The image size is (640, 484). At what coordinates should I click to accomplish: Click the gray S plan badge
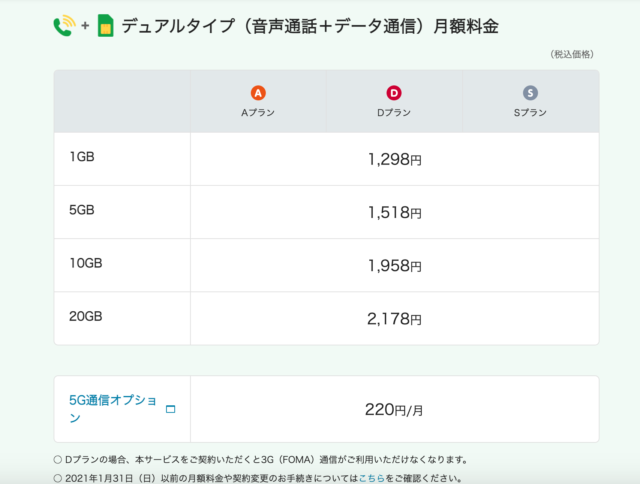530,93
